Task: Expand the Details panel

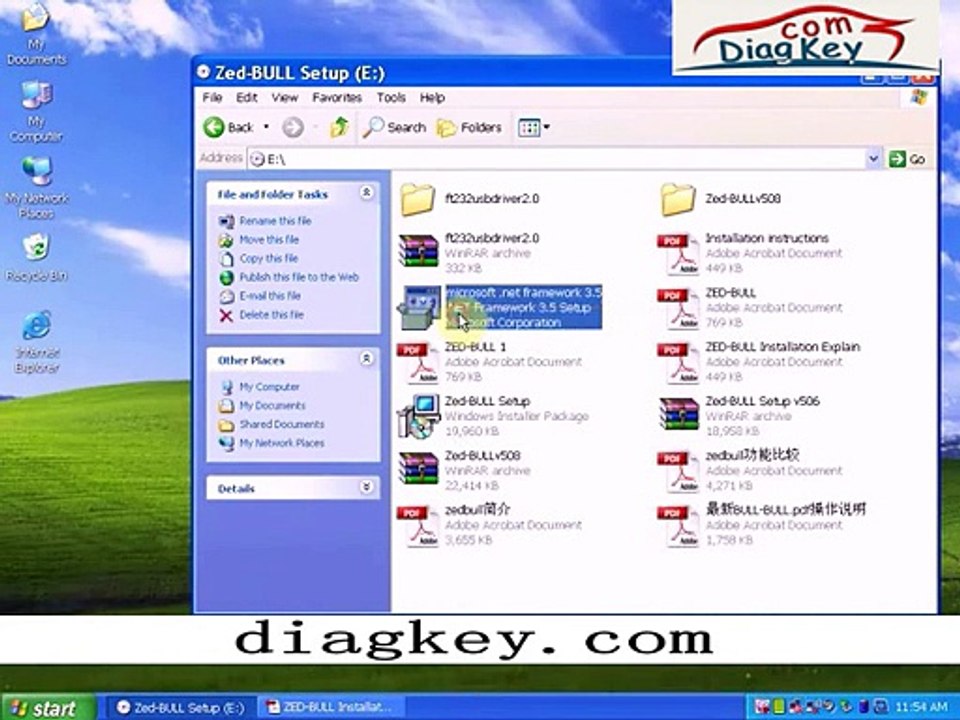Action: pos(366,487)
